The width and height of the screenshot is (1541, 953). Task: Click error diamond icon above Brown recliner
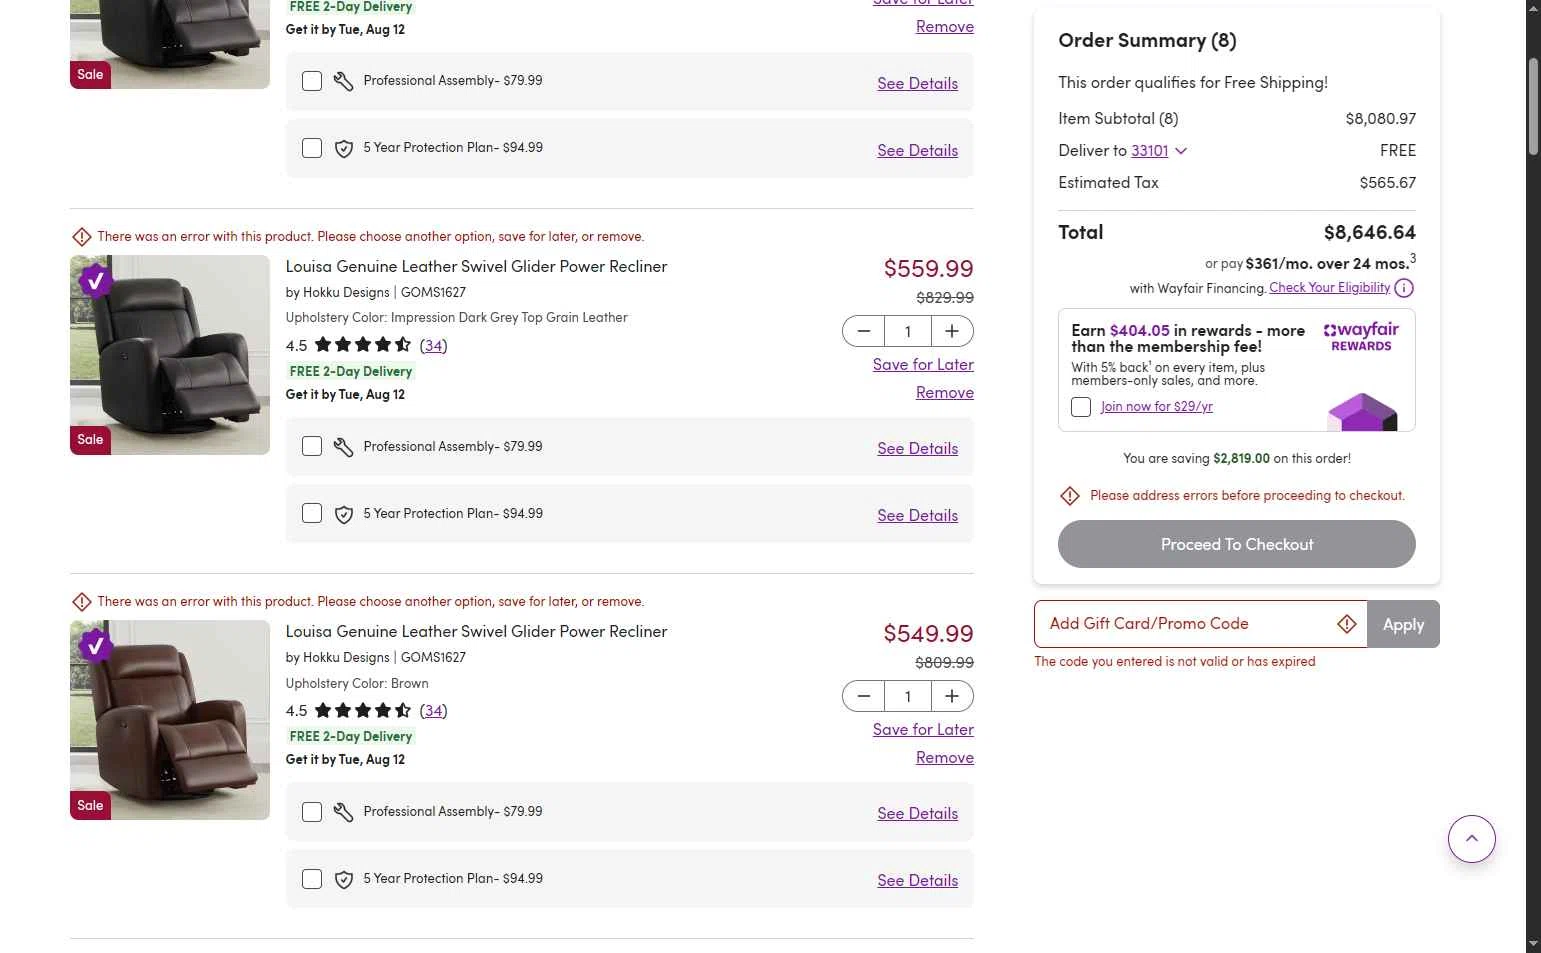(82, 602)
